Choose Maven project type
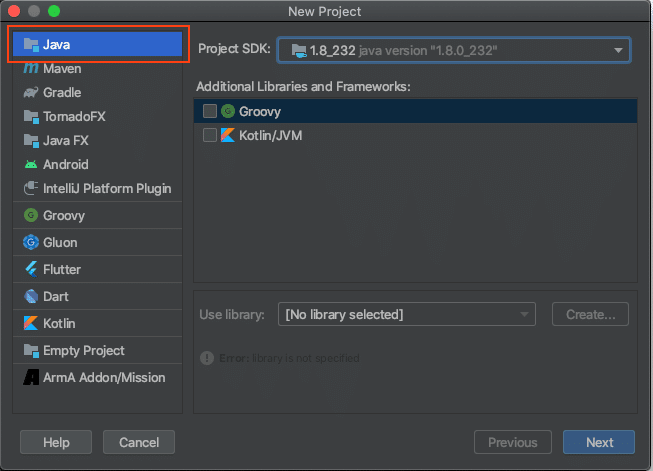653x471 pixels. pos(97,68)
